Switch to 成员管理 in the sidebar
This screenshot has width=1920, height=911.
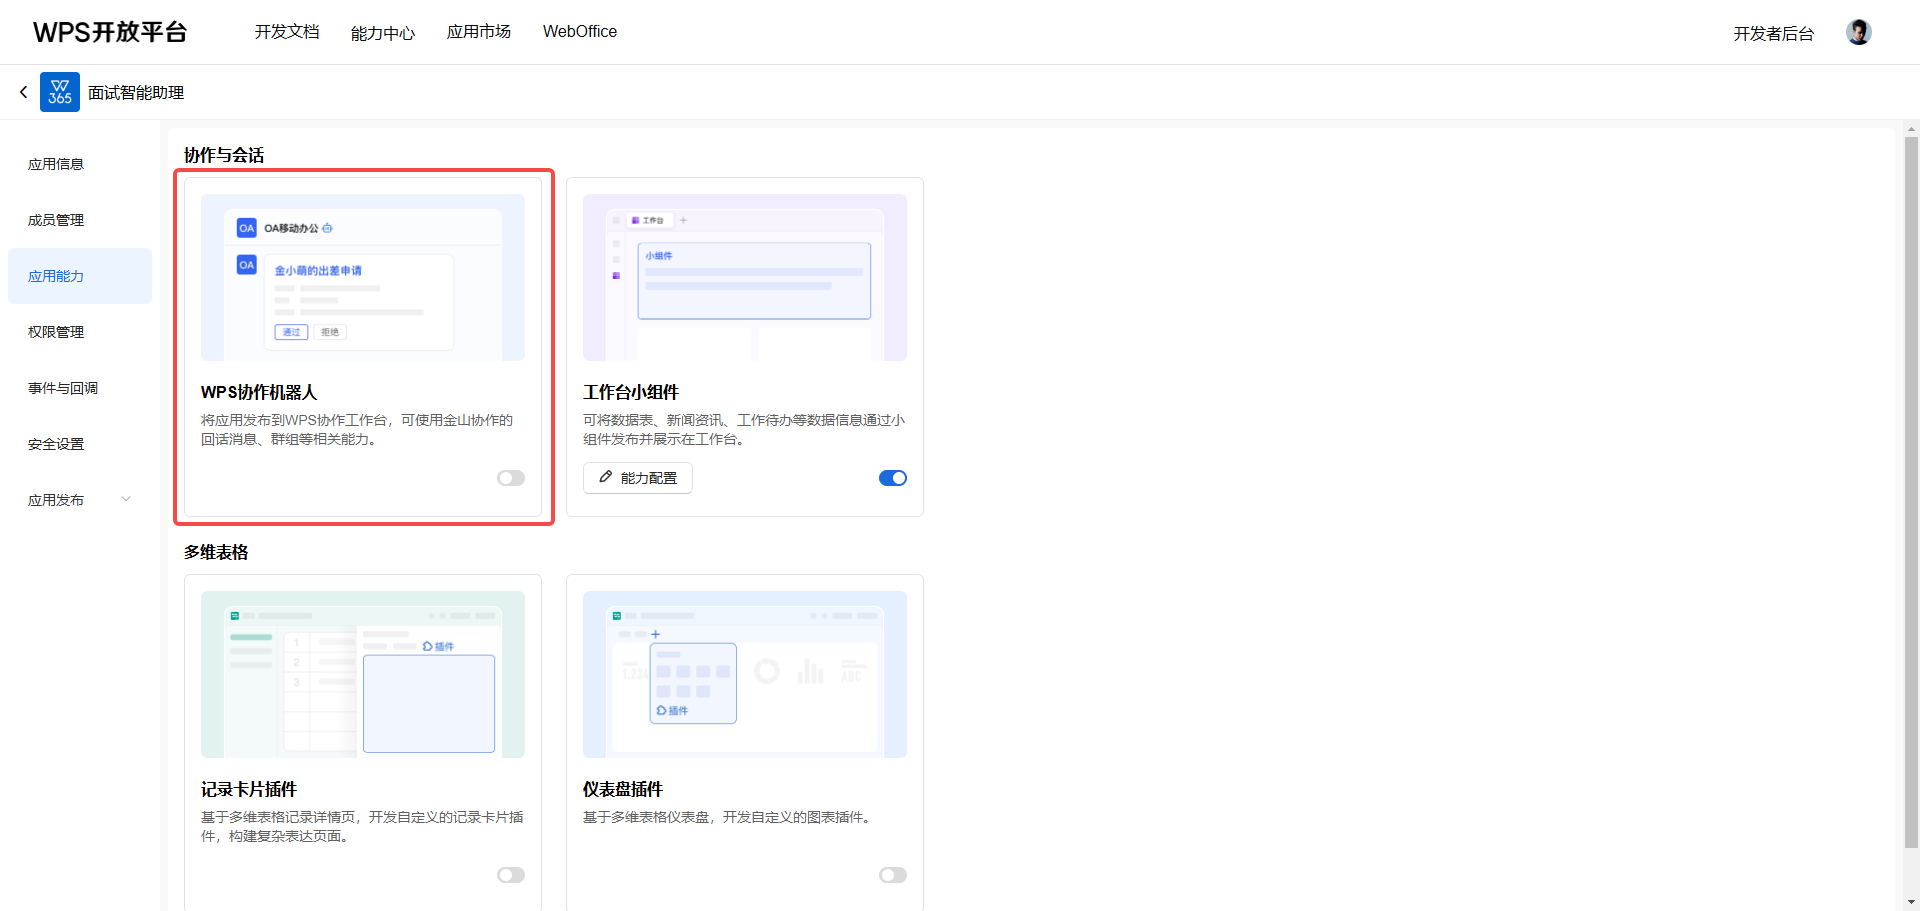80,220
